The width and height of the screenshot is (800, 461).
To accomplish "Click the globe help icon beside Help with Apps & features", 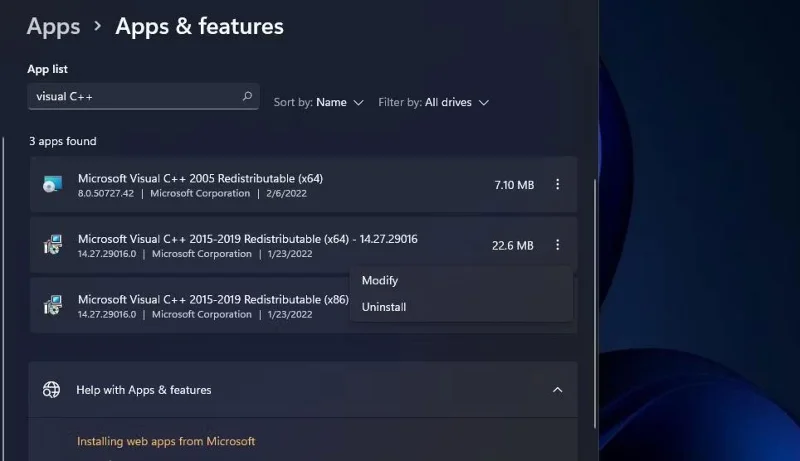I will (x=51, y=390).
